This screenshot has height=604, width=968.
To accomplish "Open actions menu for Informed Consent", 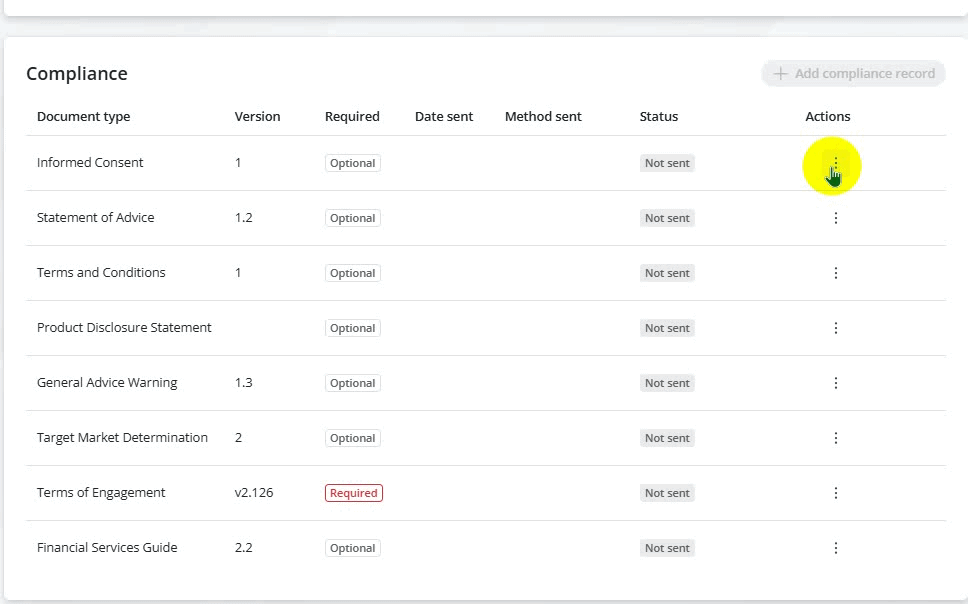I will (x=836, y=163).
